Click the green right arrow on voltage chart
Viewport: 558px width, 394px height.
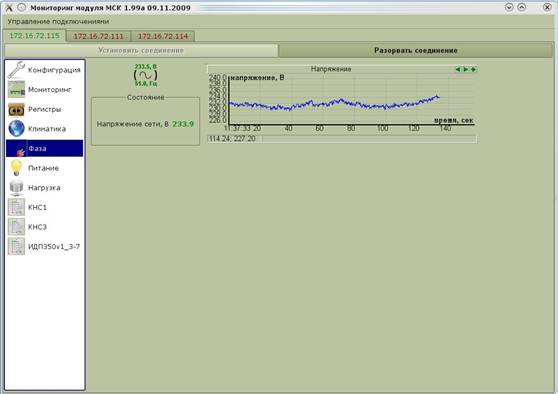(x=465, y=69)
